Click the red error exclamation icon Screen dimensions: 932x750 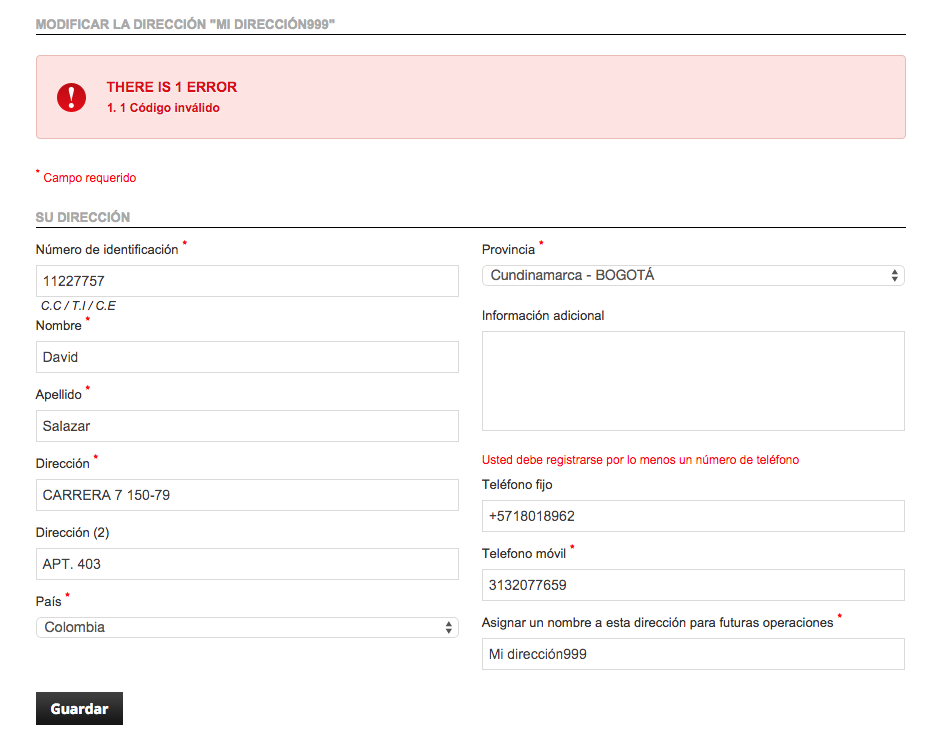(71, 97)
